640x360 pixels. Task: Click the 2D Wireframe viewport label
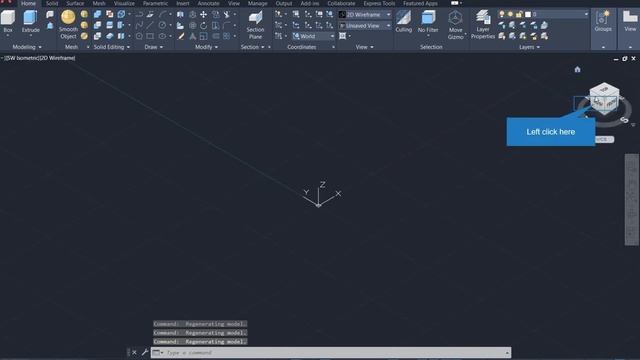pos(57,58)
